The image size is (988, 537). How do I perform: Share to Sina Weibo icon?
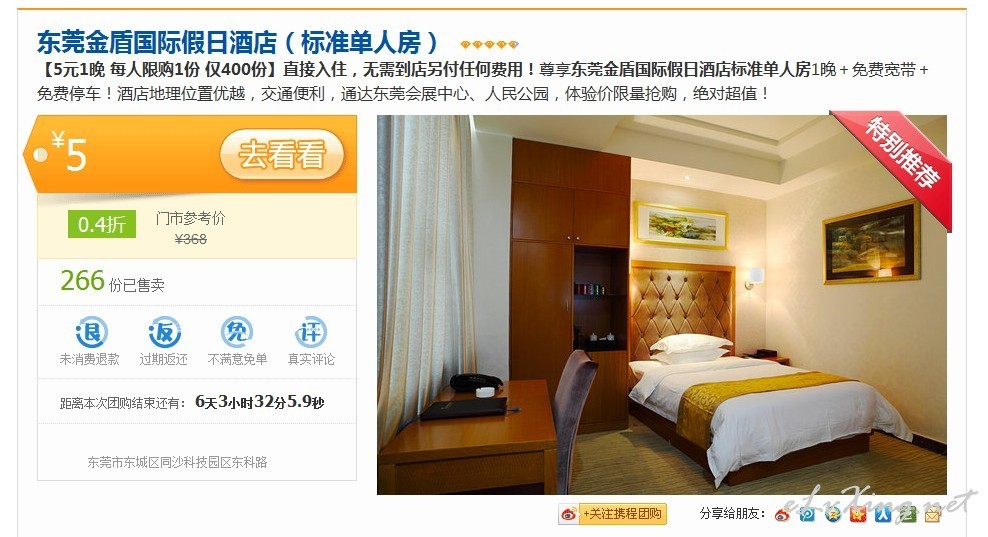tap(782, 514)
